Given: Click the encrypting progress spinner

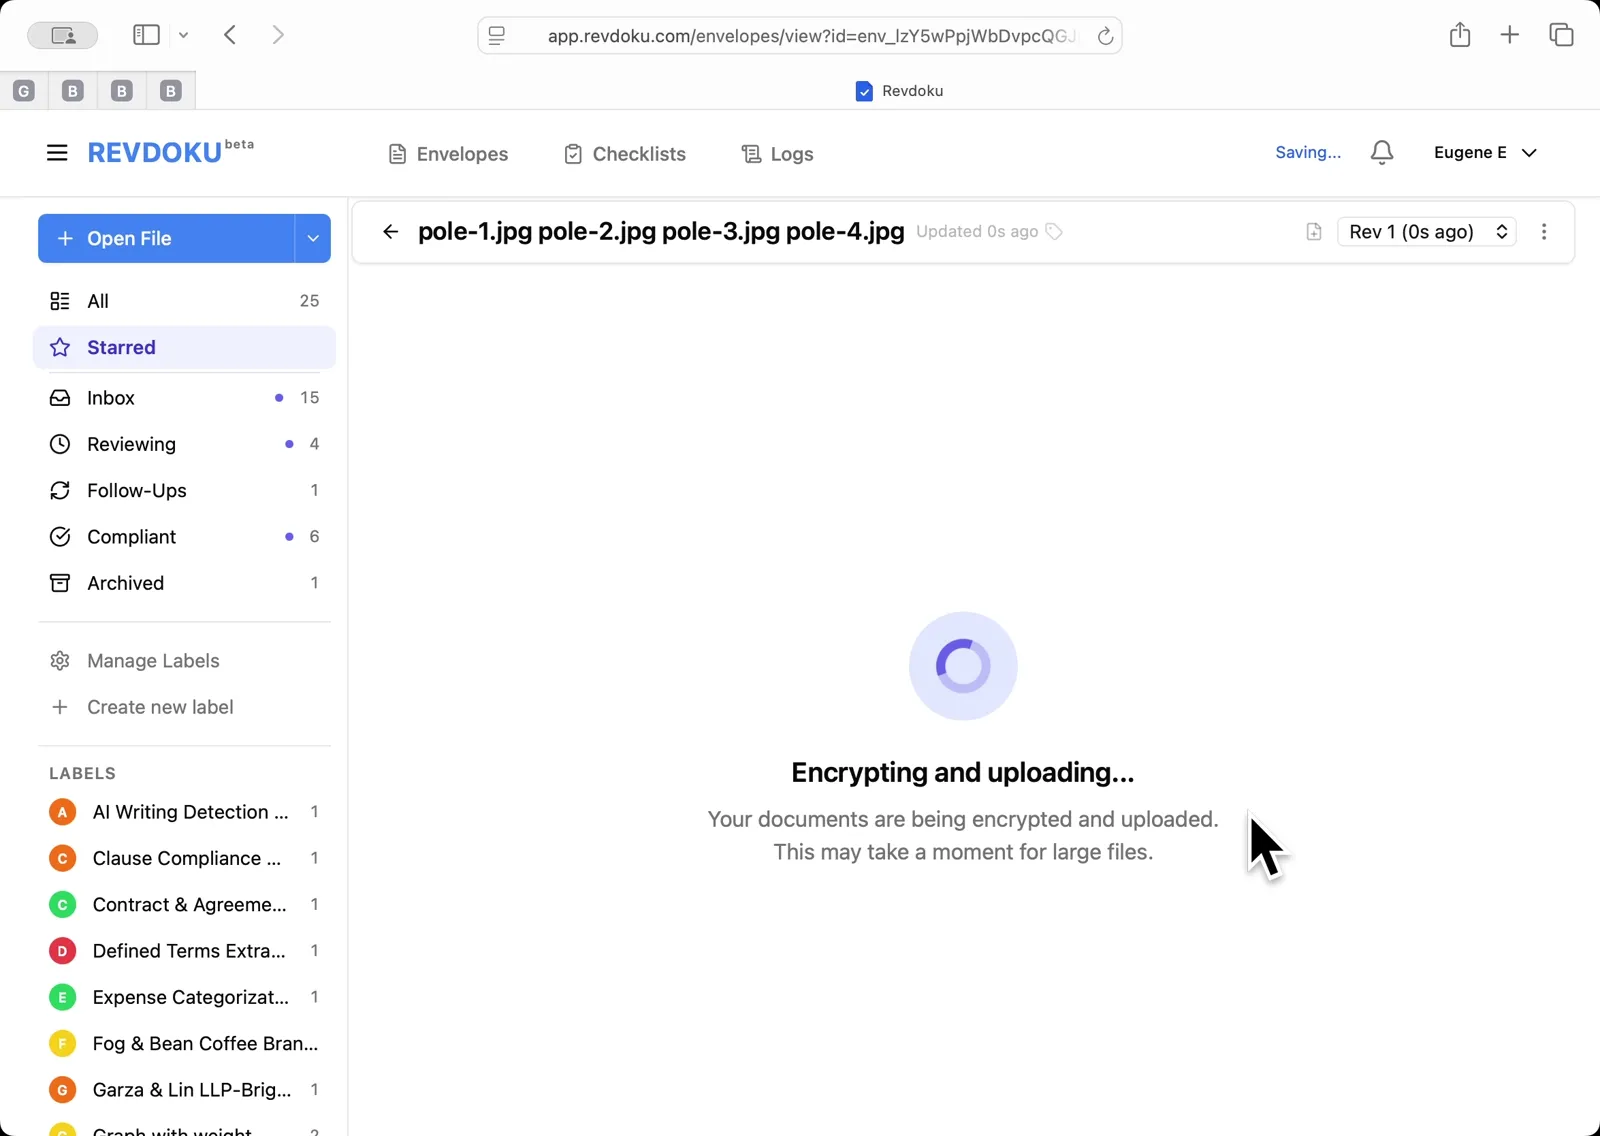Looking at the screenshot, I should tap(962, 666).
